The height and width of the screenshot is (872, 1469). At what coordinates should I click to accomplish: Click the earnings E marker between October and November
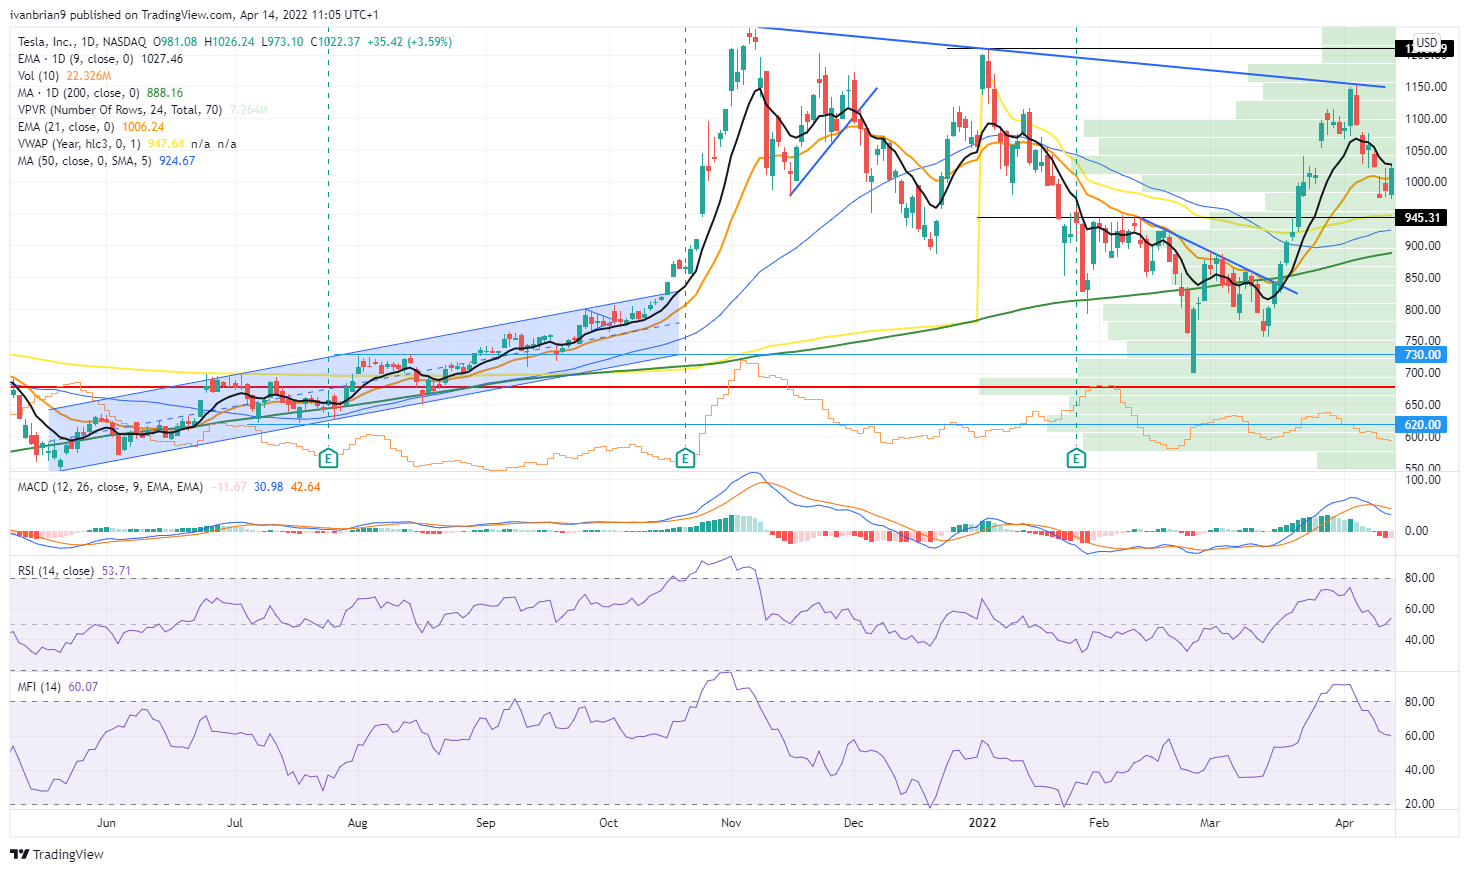click(x=685, y=459)
